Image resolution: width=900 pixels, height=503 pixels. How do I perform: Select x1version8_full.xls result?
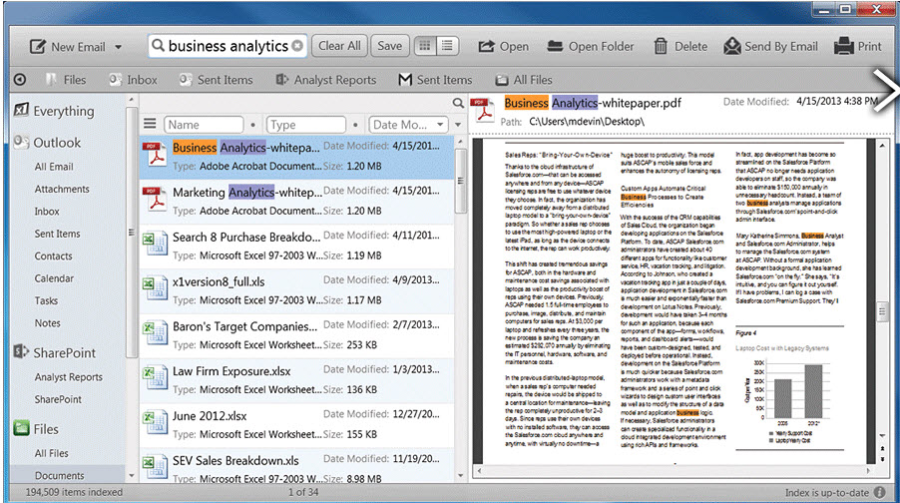[x=297, y=291]
